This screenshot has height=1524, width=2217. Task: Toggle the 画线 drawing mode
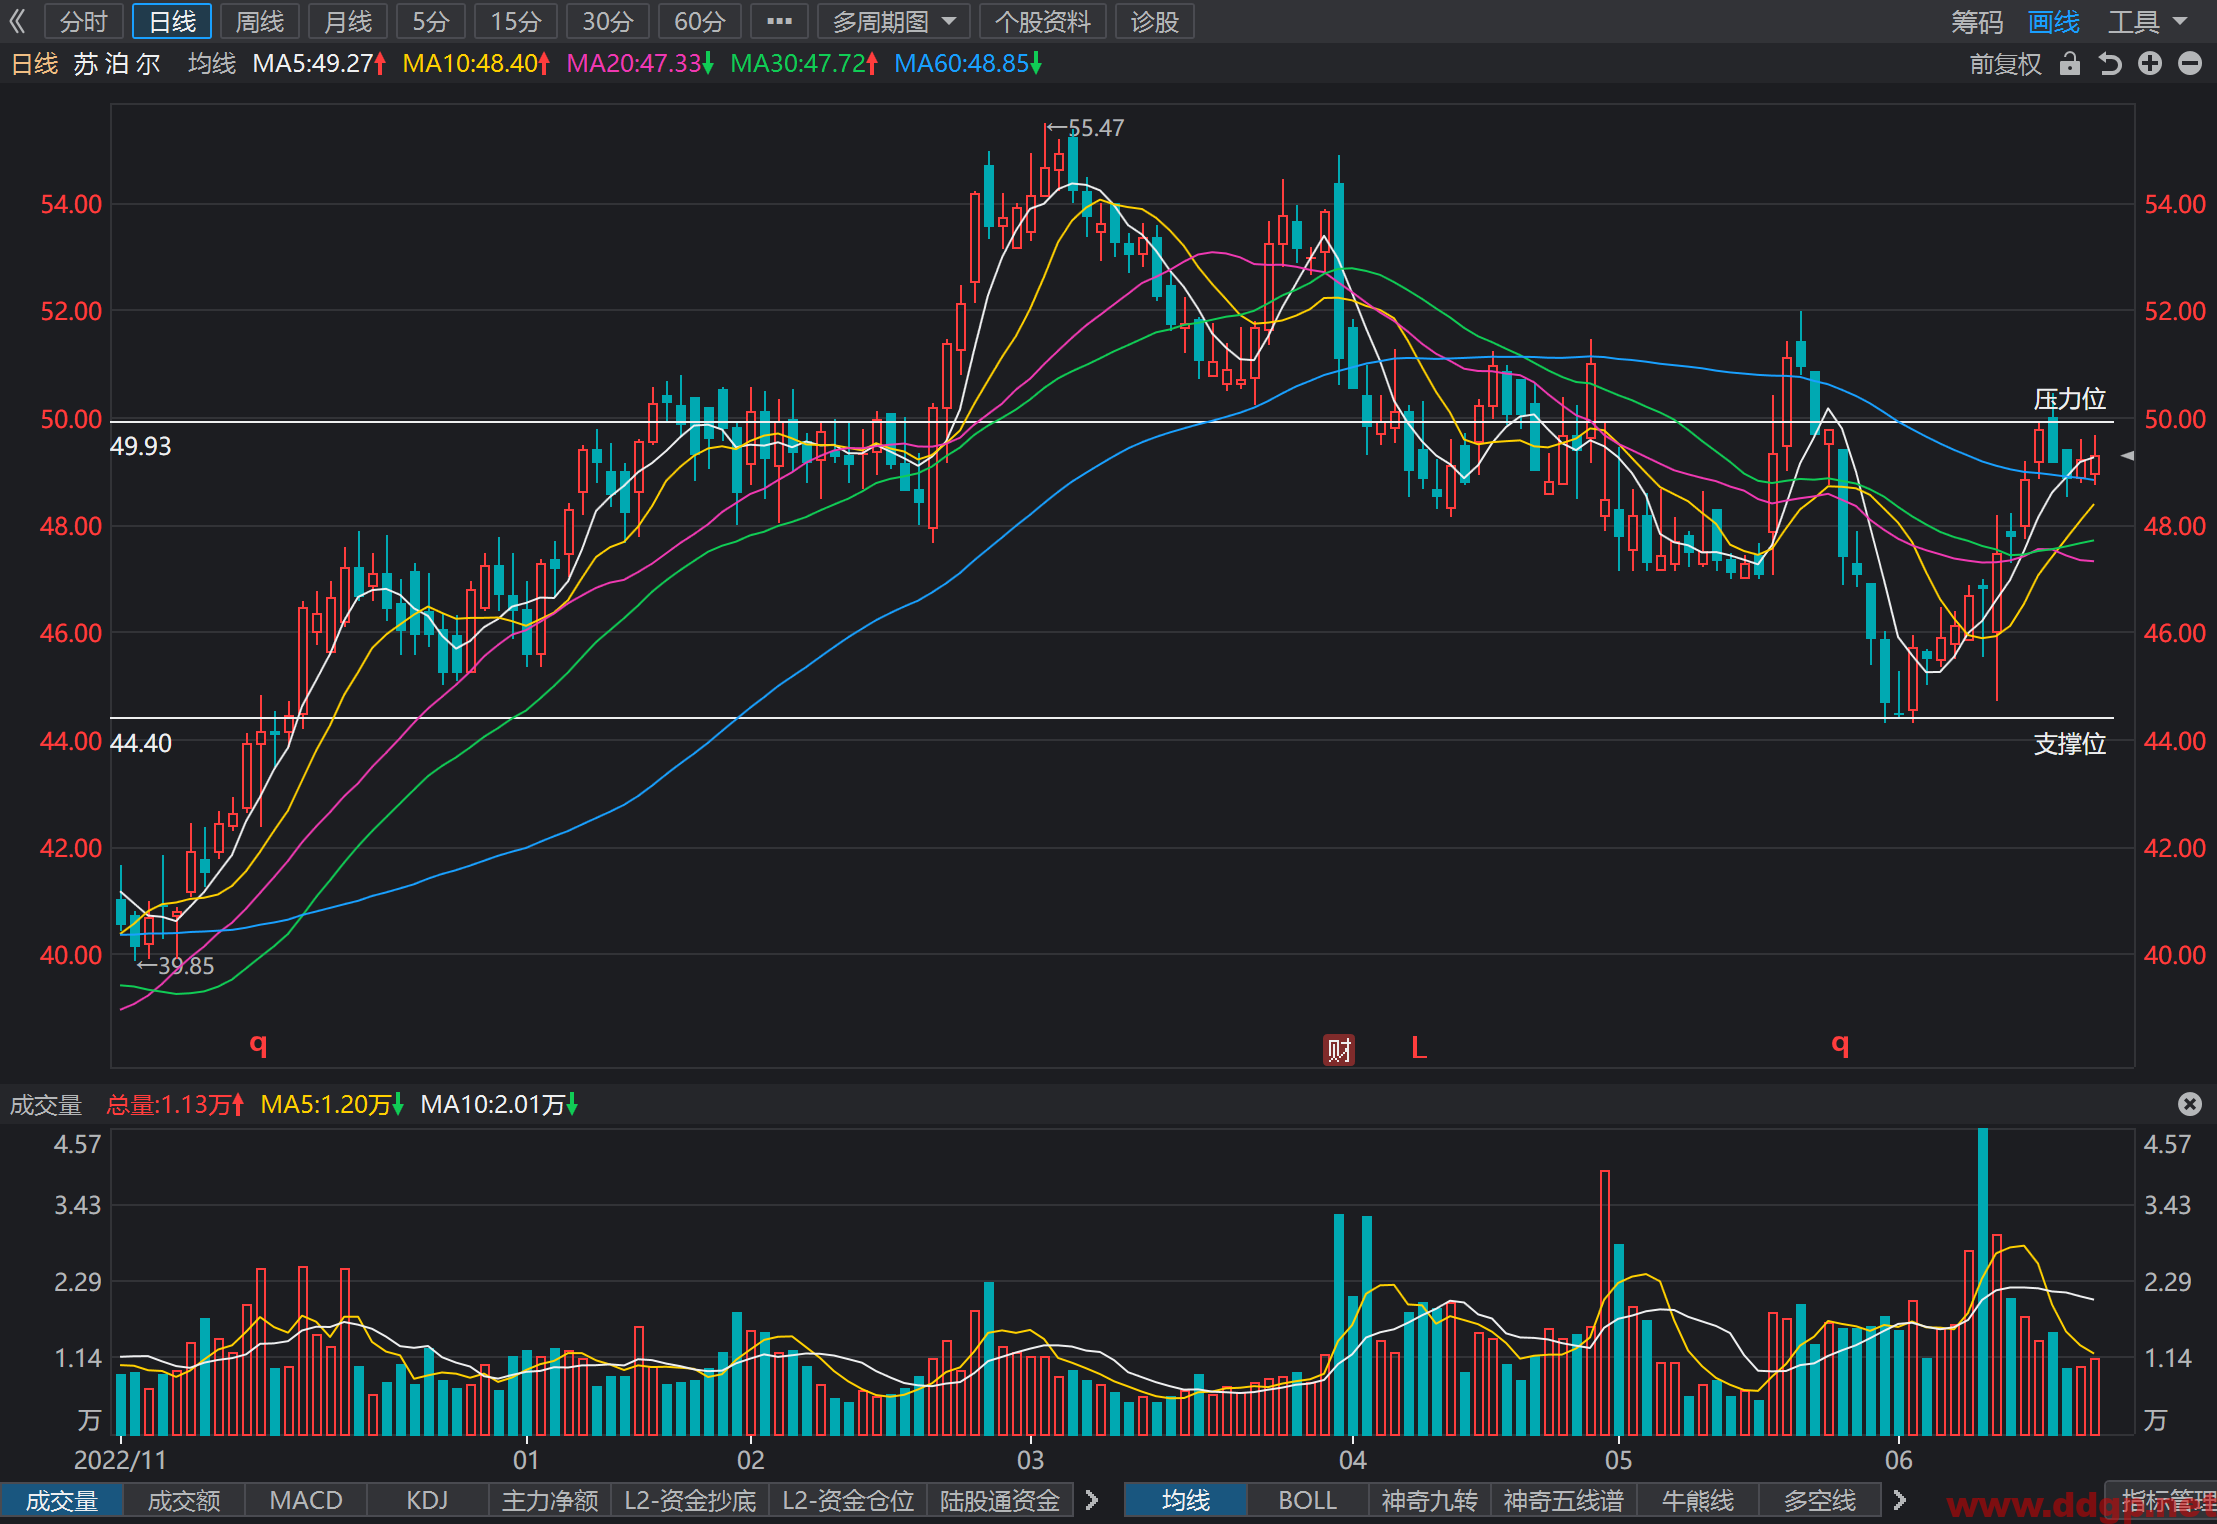point(2053,21)
